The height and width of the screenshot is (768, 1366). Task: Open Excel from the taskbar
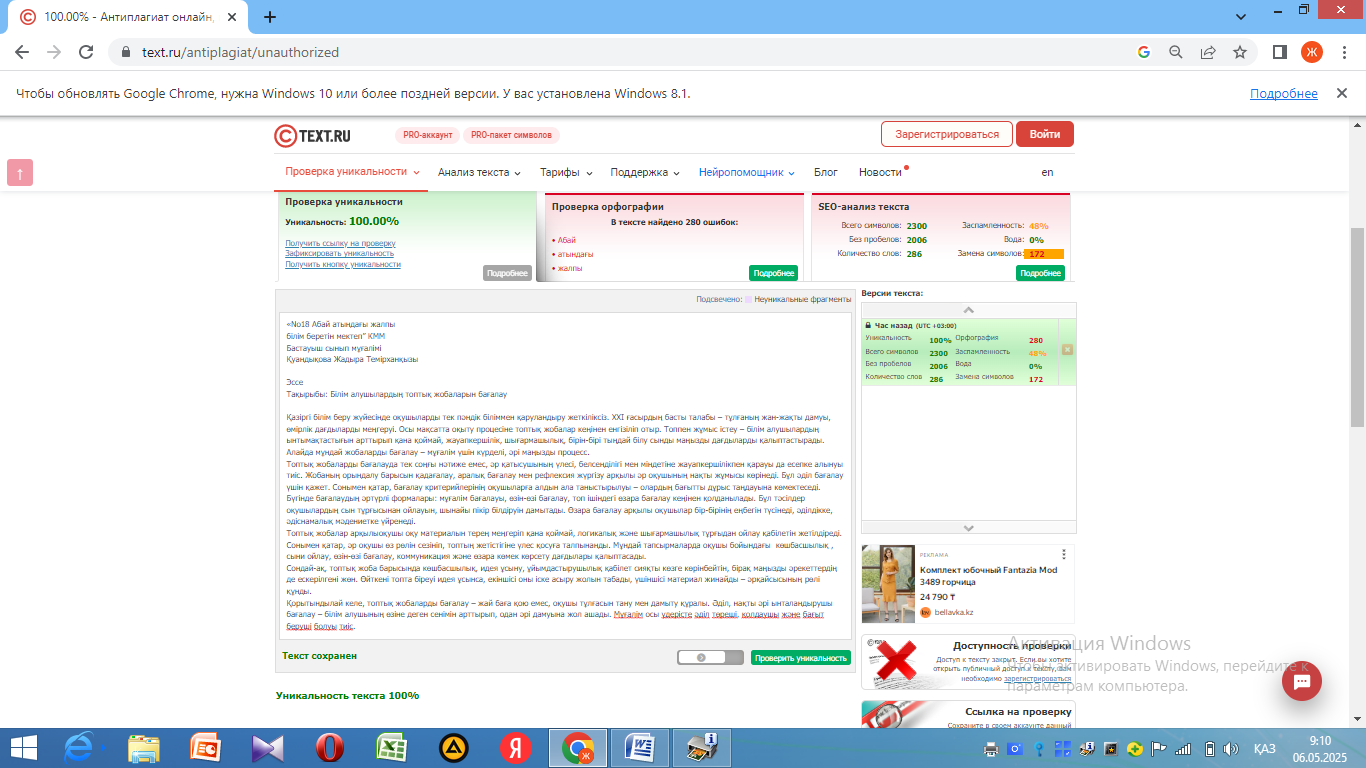click(391, 748)
